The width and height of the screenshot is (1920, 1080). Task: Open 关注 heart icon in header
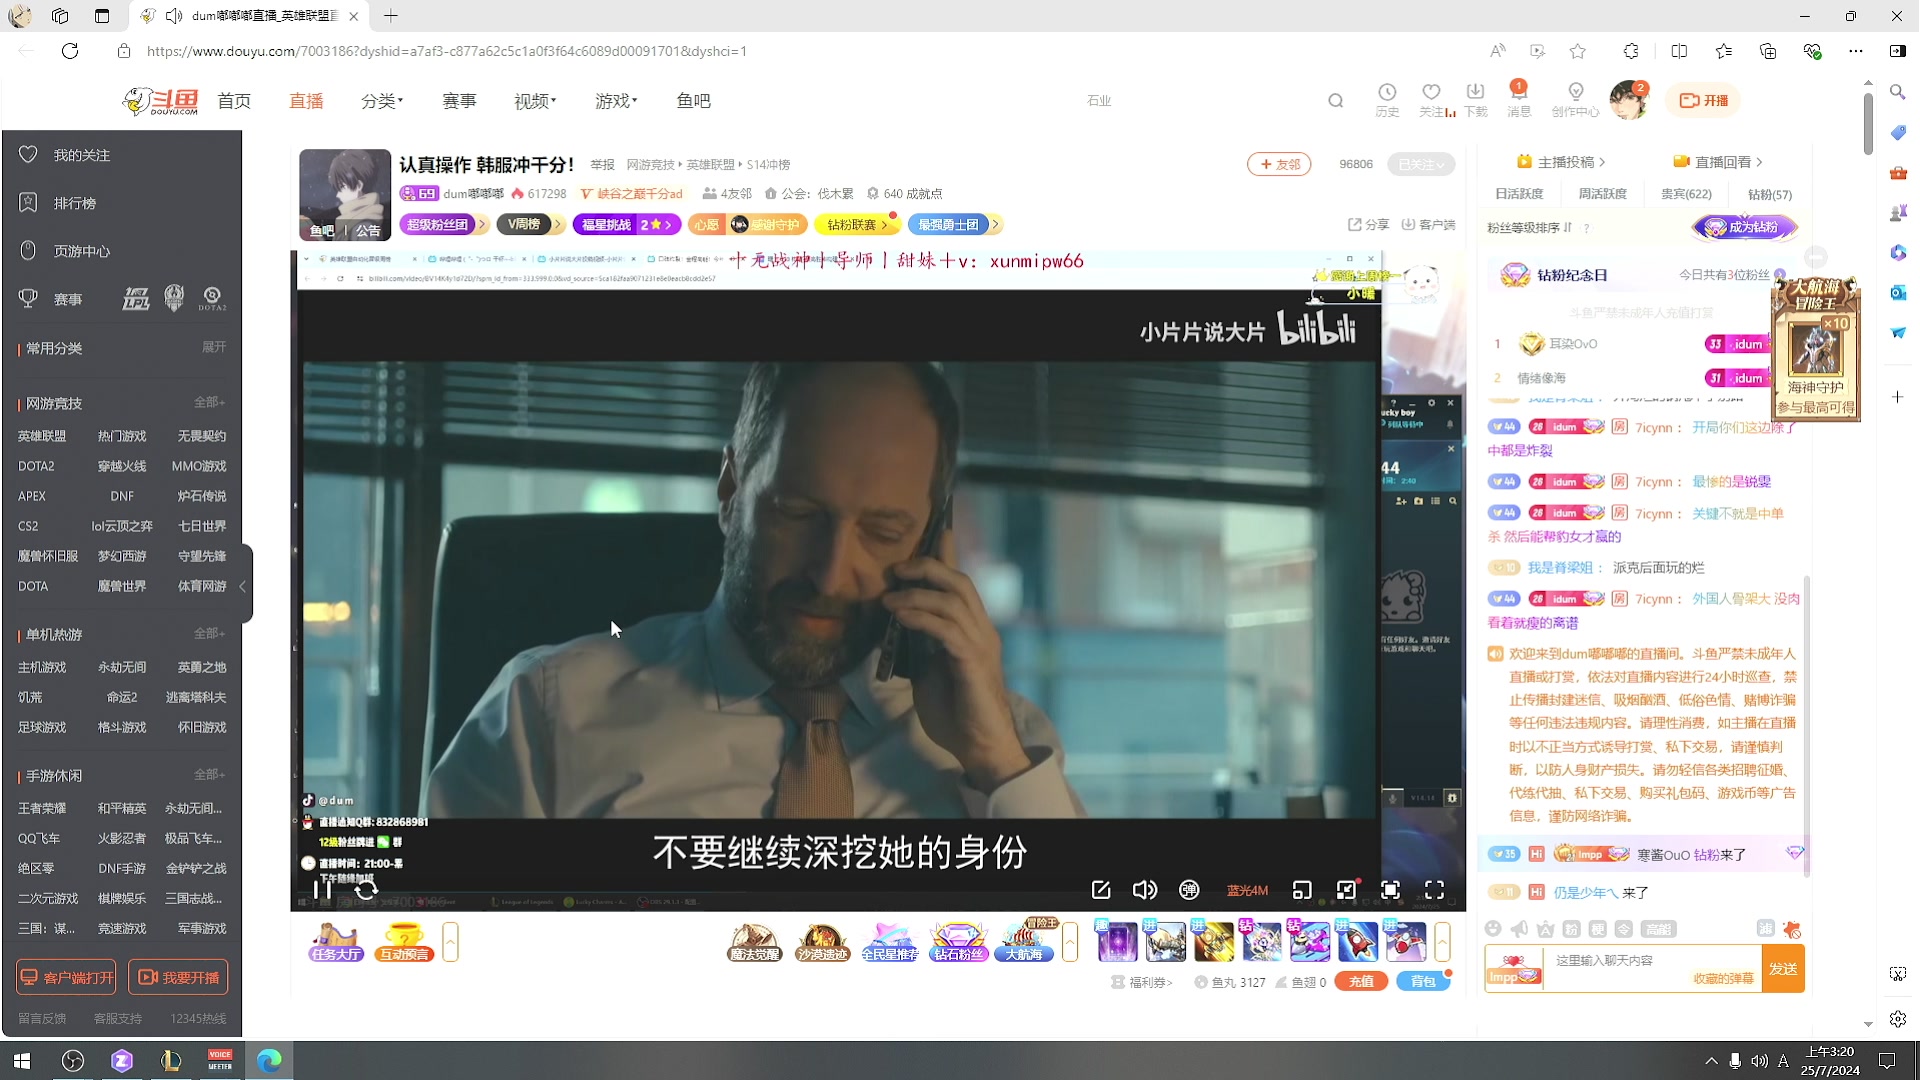click(x=1433, y=99)
